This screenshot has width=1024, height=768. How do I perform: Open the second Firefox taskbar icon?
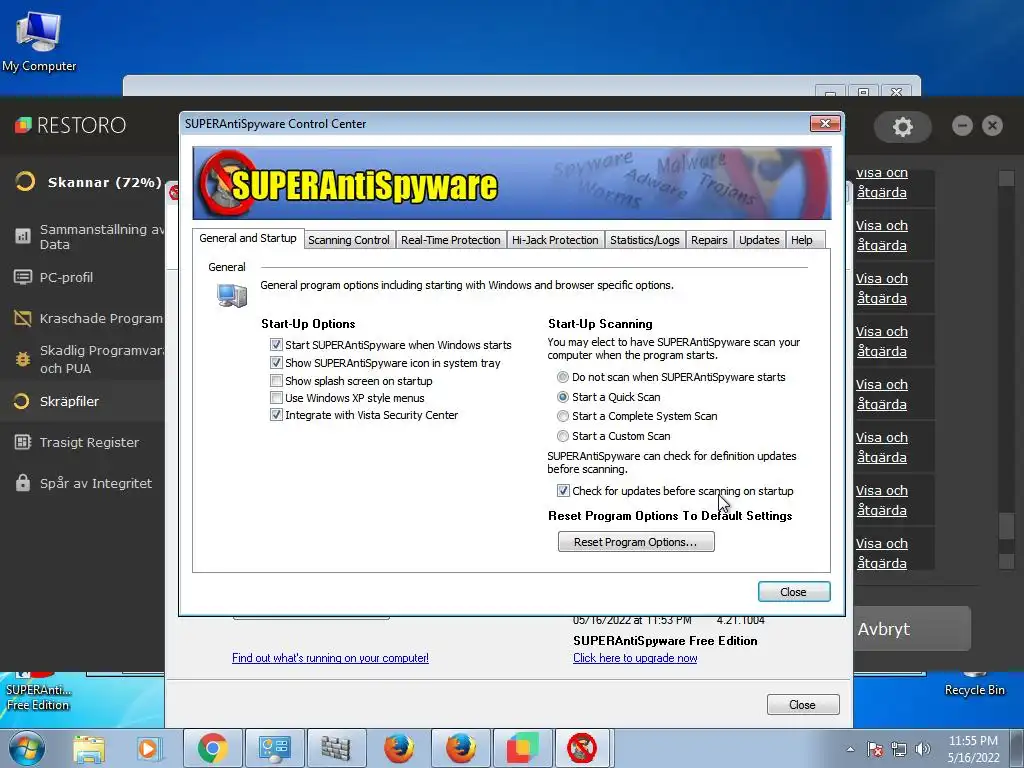coord(460,748)
